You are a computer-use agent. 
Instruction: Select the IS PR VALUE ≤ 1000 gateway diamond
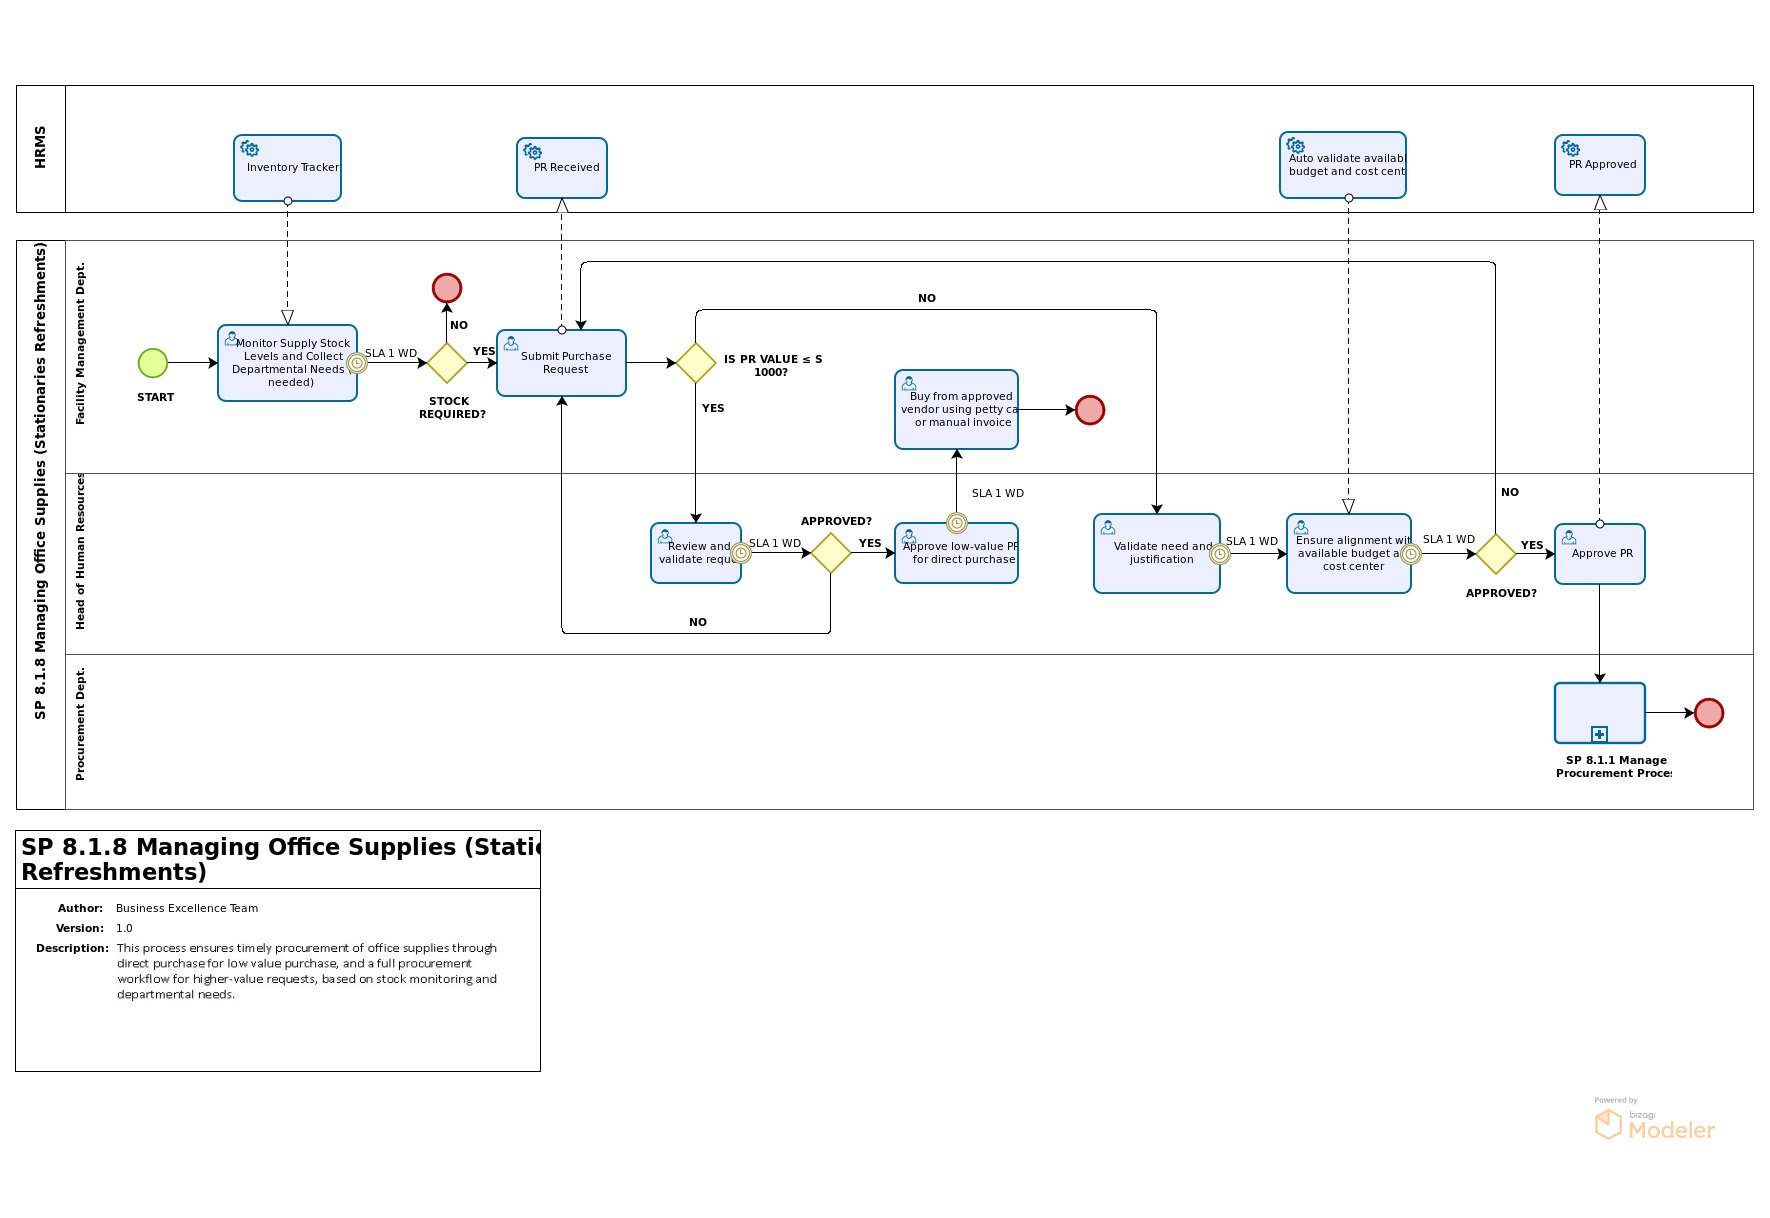pos(696,363)
